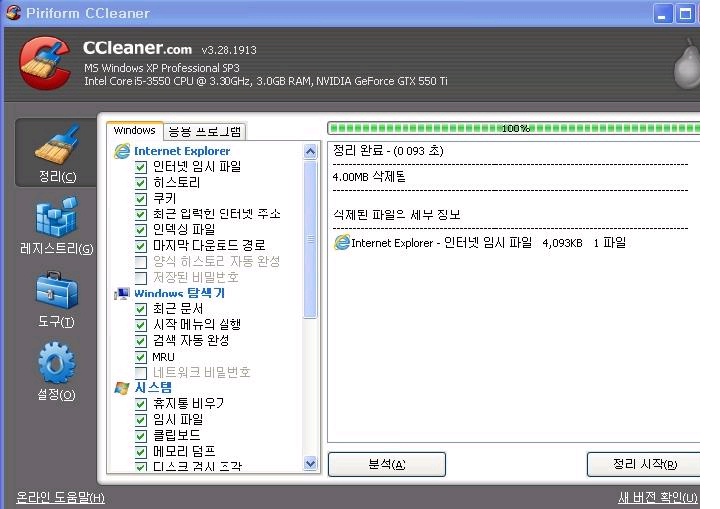Select the 시스템 category heading
Viewport: 720px width, 509px height.
tap(153, 388)
